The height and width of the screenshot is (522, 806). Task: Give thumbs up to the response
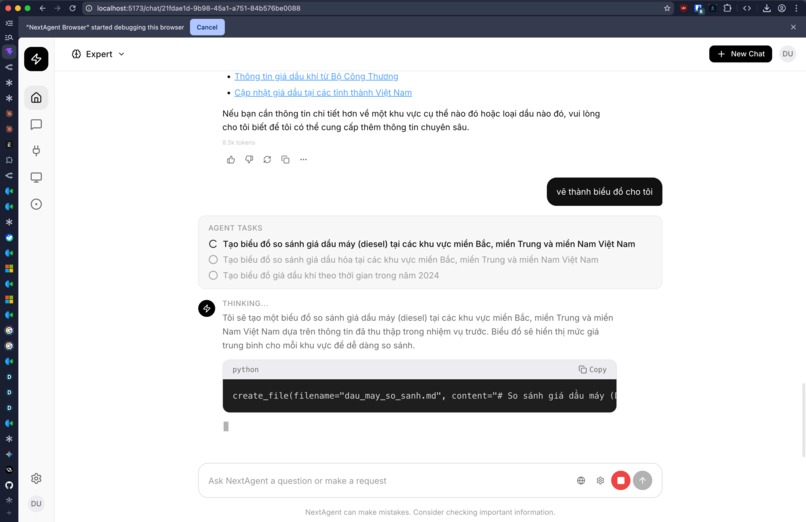pos(231,160)
